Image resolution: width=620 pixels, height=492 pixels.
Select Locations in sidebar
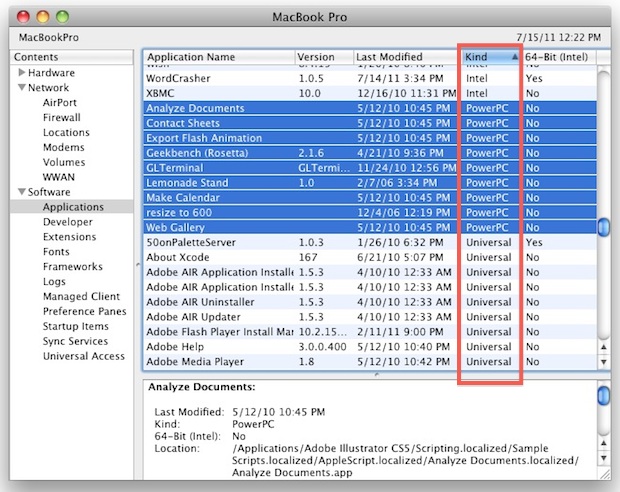(66, 132)
